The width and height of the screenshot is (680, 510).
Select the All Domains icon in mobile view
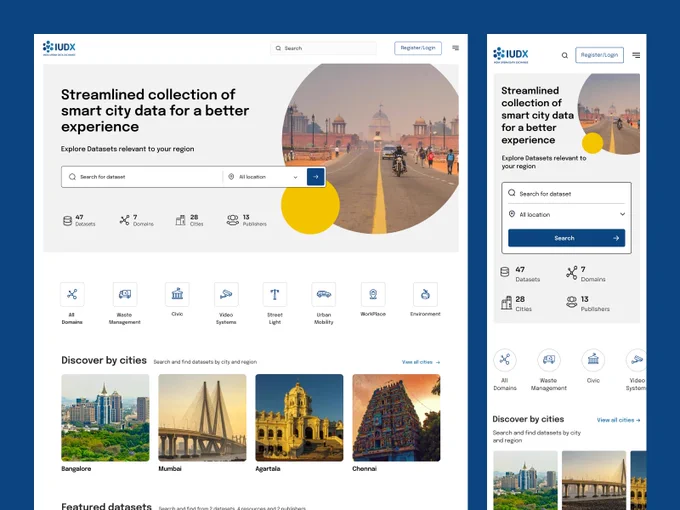click(x=505, y=360)
